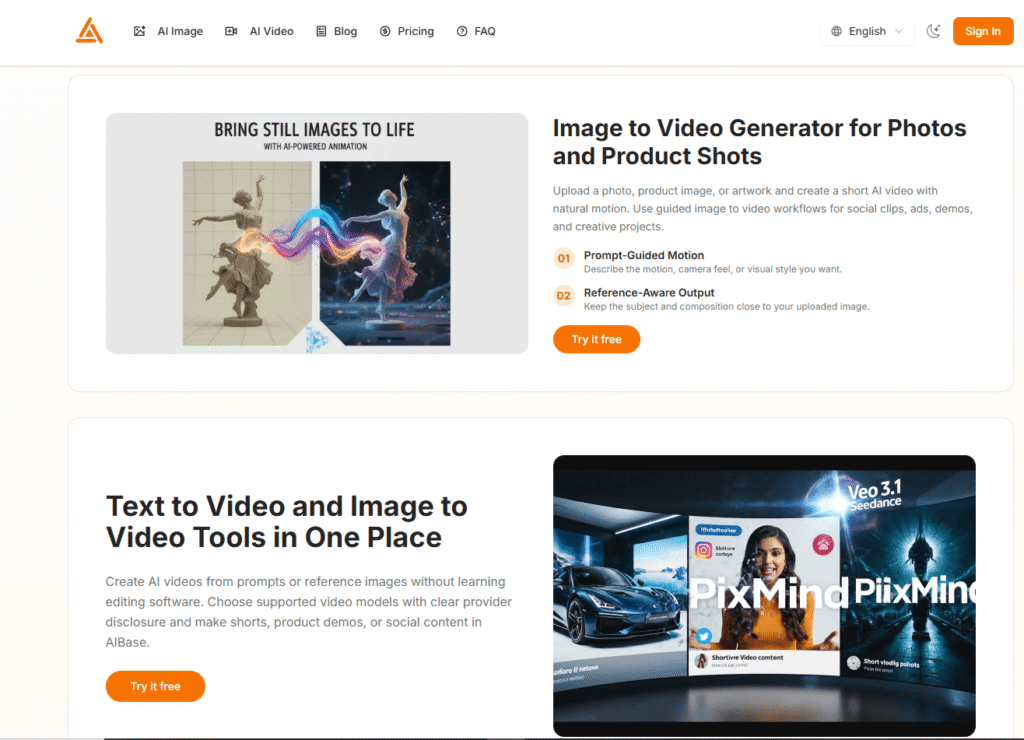Click the Prompt-Guided Motion label

644,255
